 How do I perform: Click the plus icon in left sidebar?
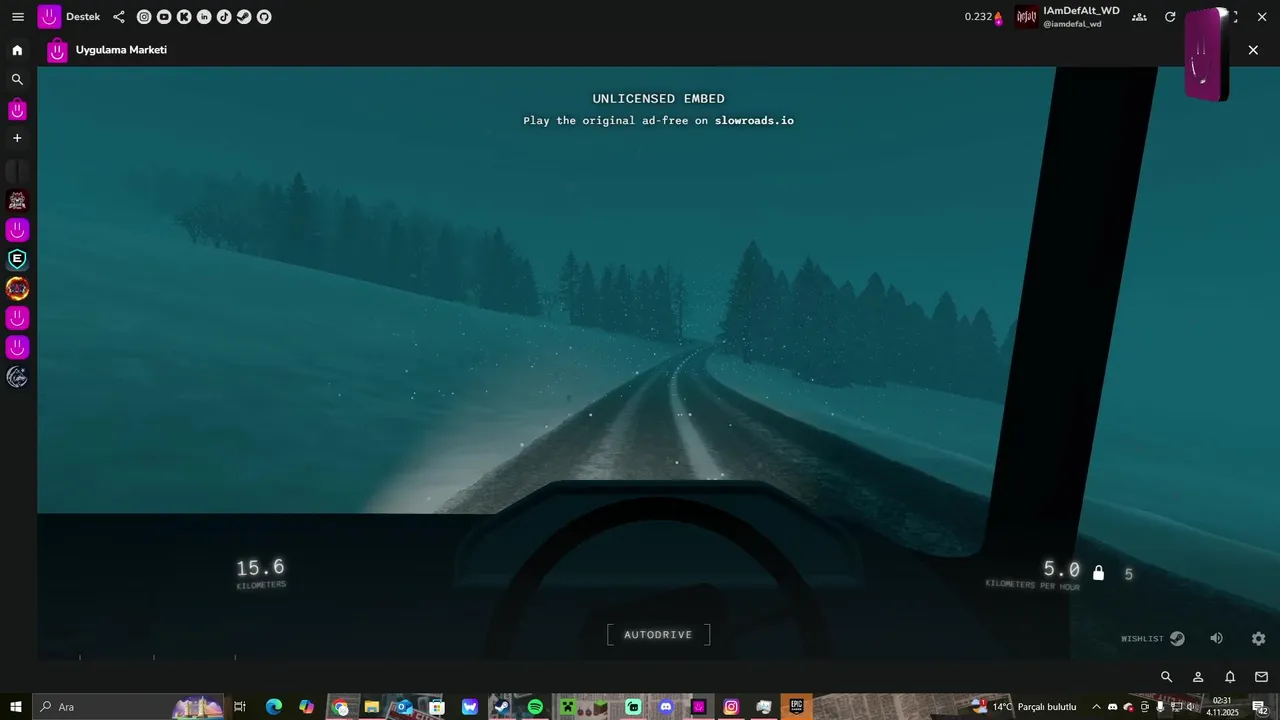point(17,138)
